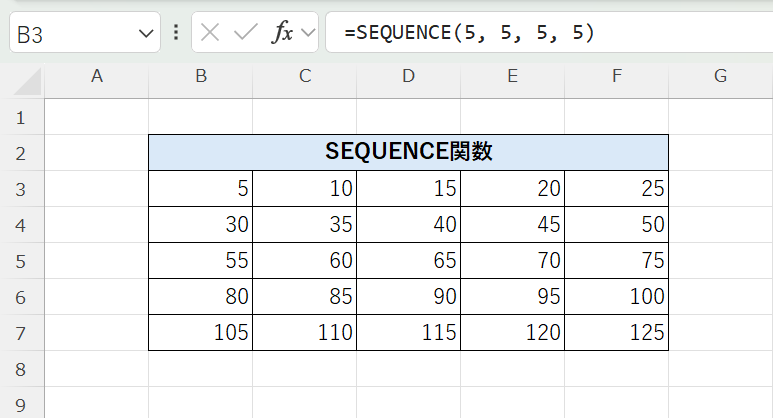The width and height of the screenshot is (773, 418).
Task: Open the Insert Function fx dialog
Action: point(283,33)
